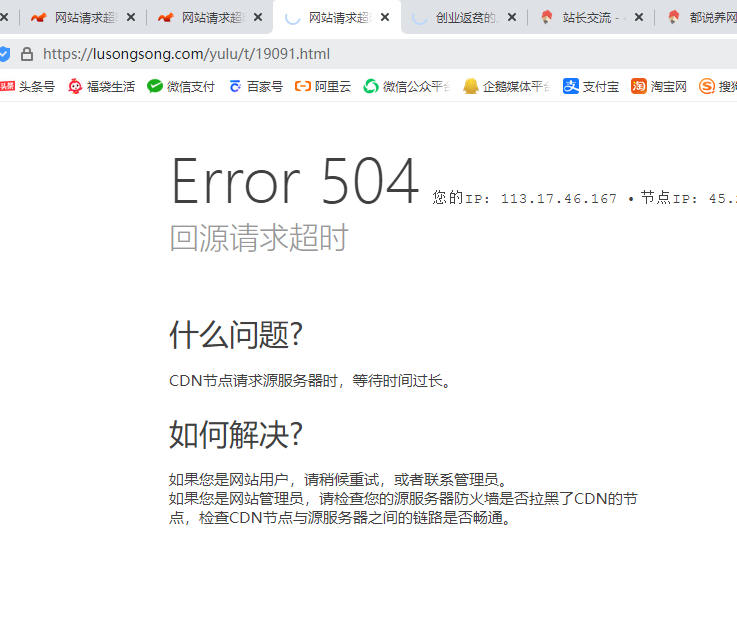
Task: Click the Toutiao red bookmark icon
Action: tap(7, 86)
